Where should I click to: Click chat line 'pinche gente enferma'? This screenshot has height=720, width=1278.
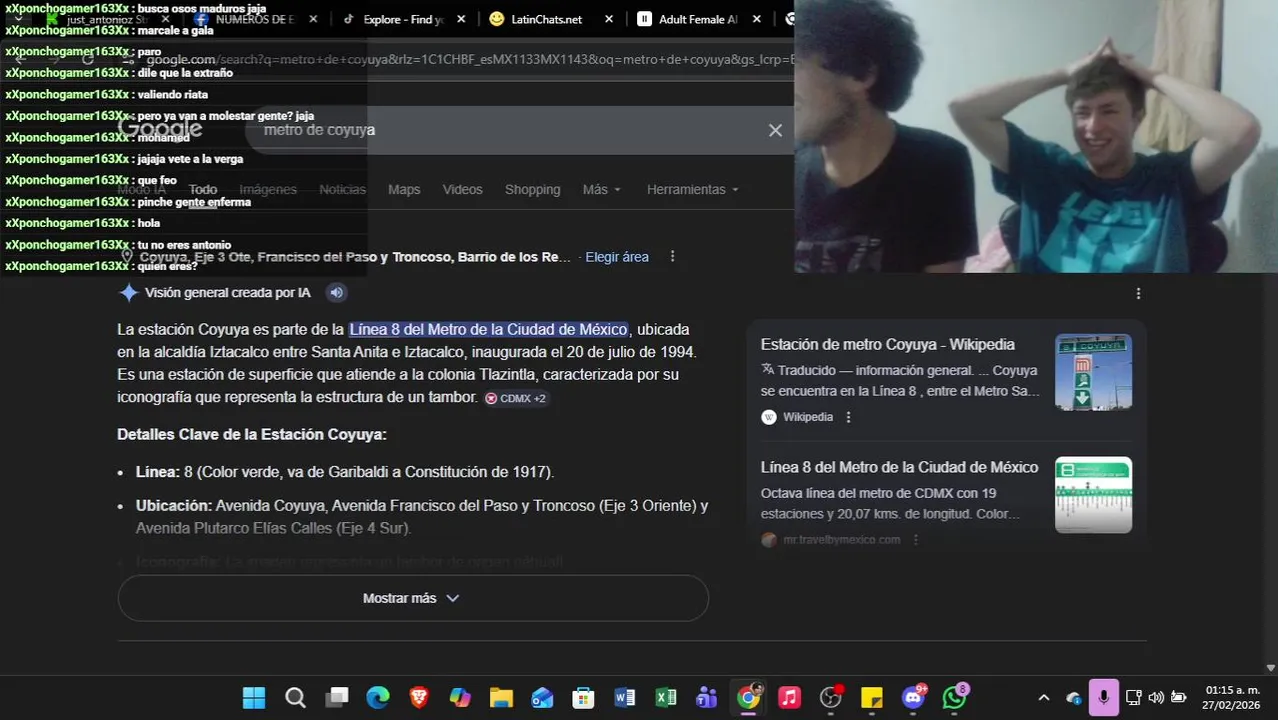(194, 202)
